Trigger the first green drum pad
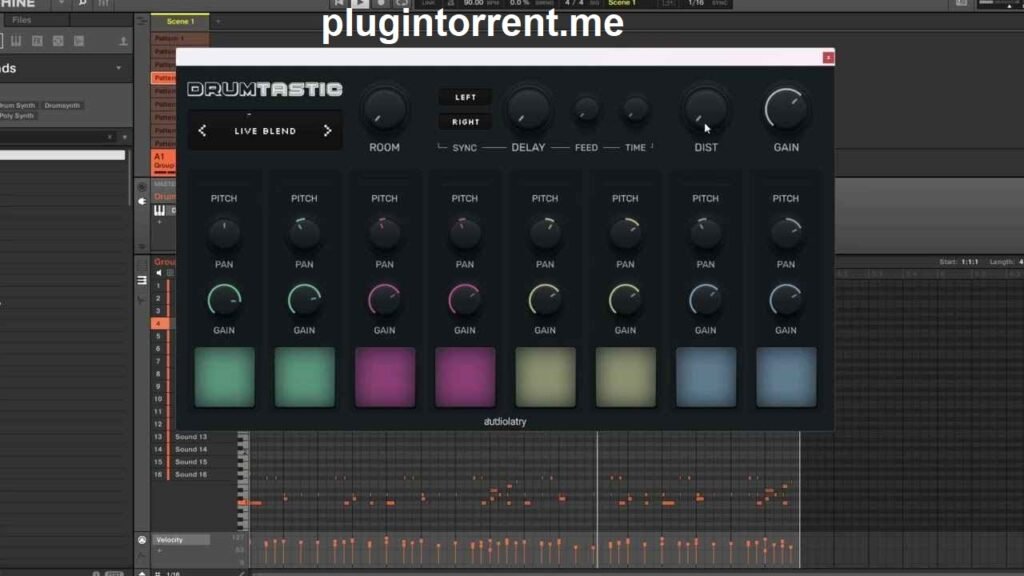The image size is (1024, 576). (x=224, y=377)
